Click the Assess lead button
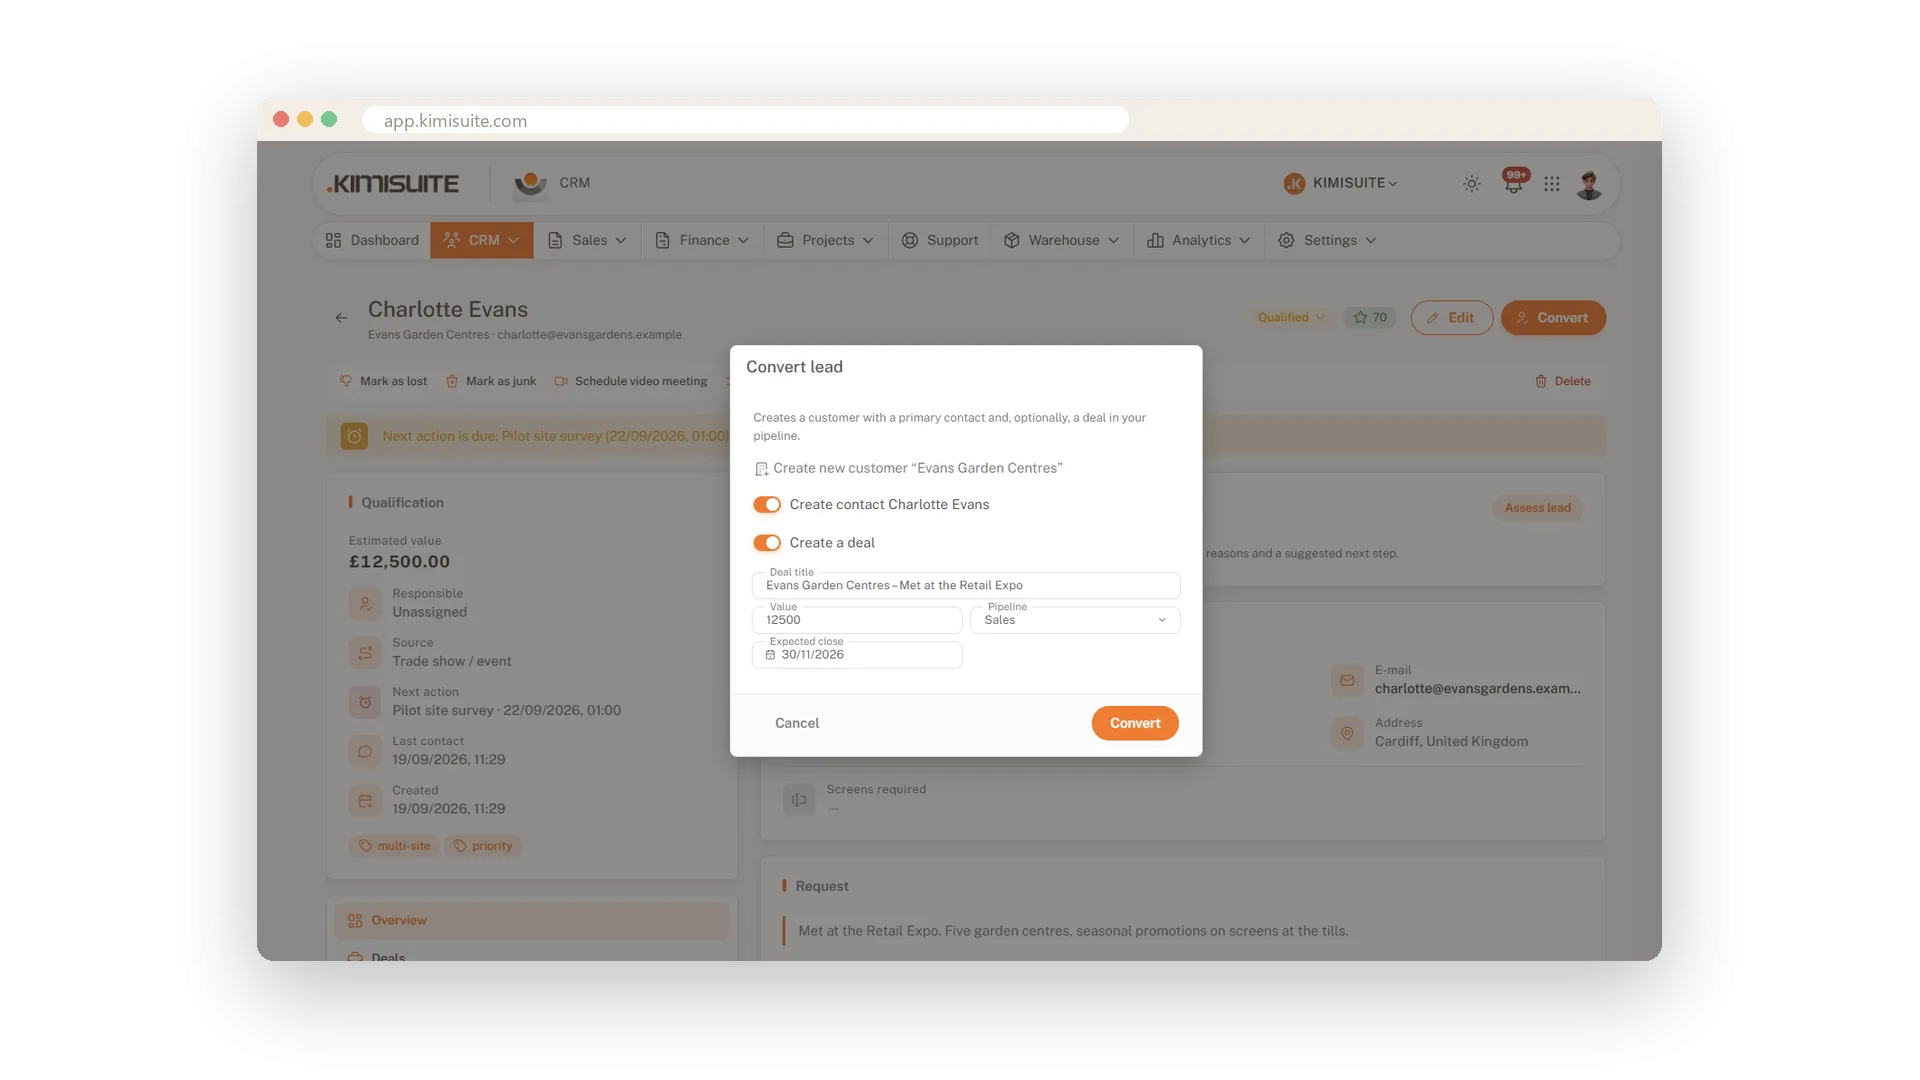 click(1537, 508)
